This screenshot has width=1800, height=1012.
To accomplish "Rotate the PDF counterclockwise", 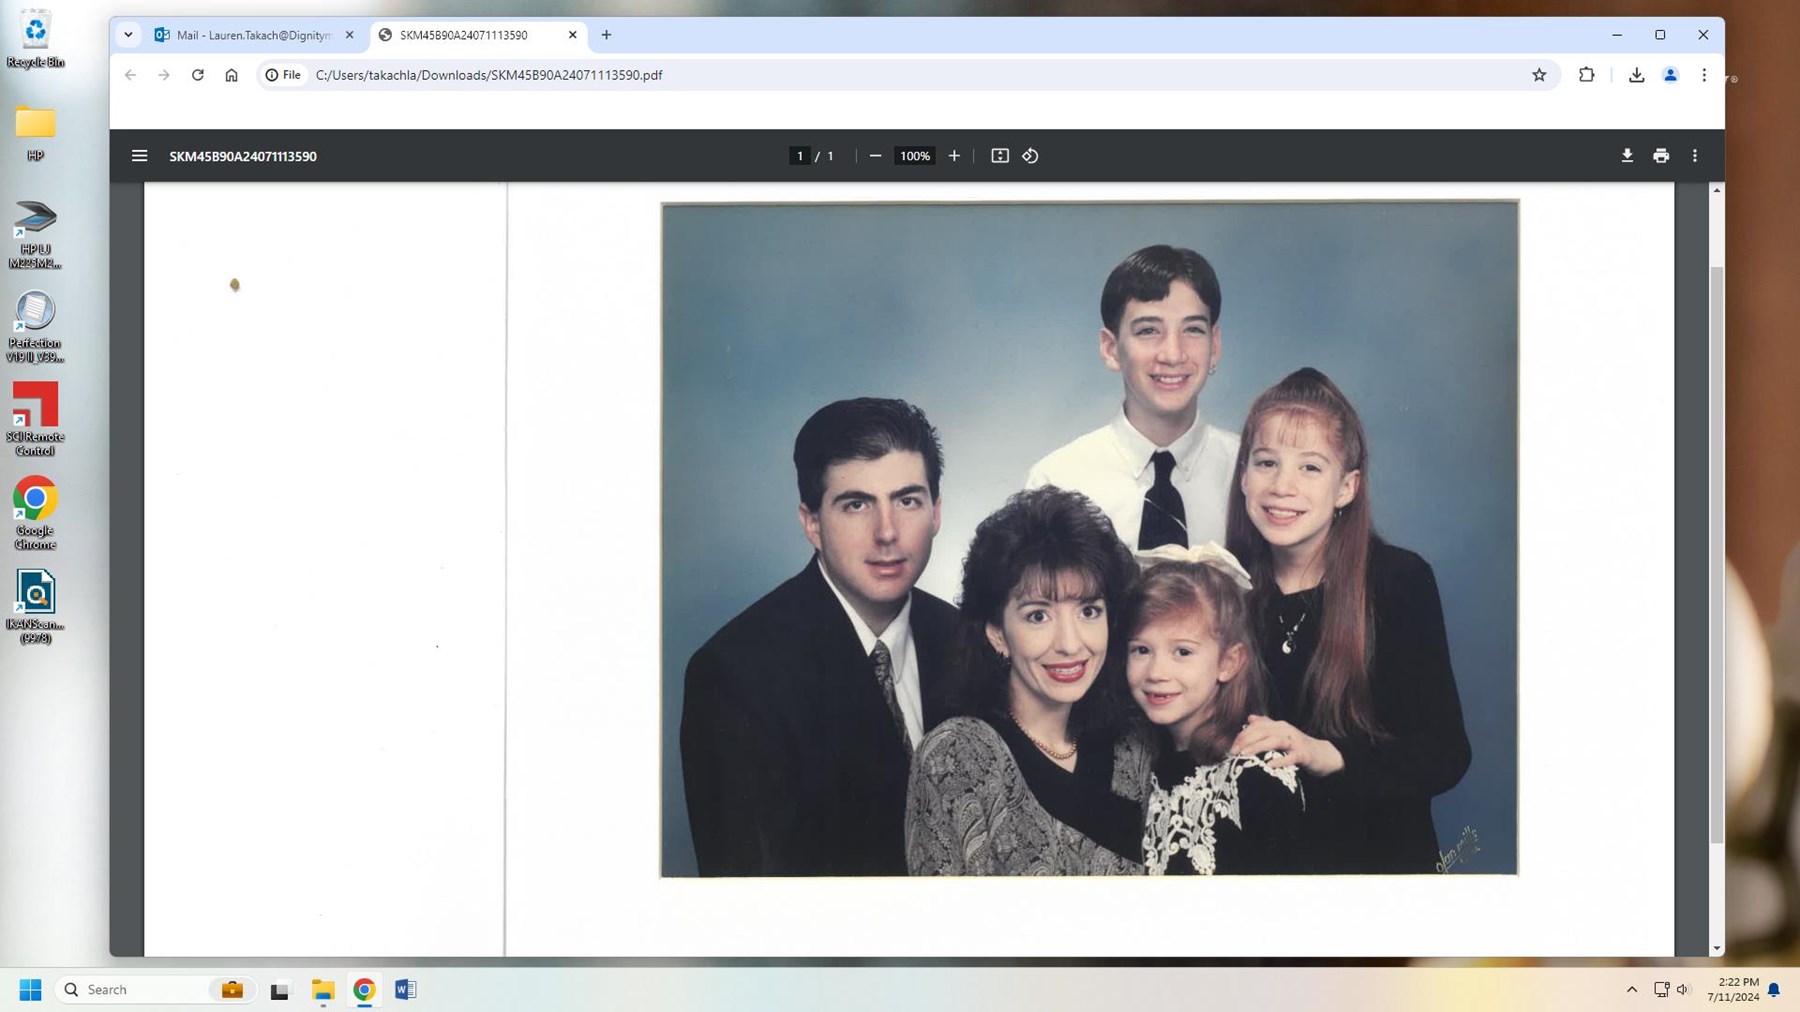I will click(x=1030, y=156).
